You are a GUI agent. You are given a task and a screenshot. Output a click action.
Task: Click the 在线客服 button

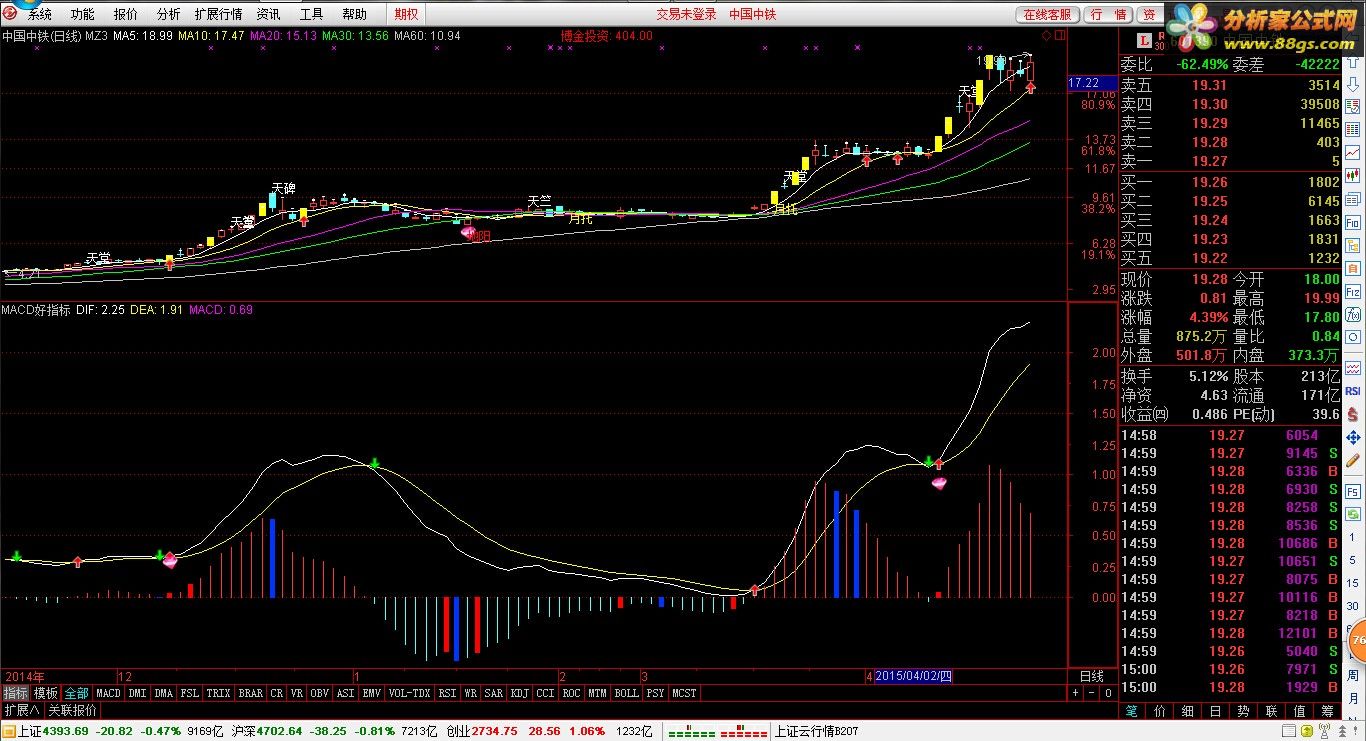point(1048,14)
